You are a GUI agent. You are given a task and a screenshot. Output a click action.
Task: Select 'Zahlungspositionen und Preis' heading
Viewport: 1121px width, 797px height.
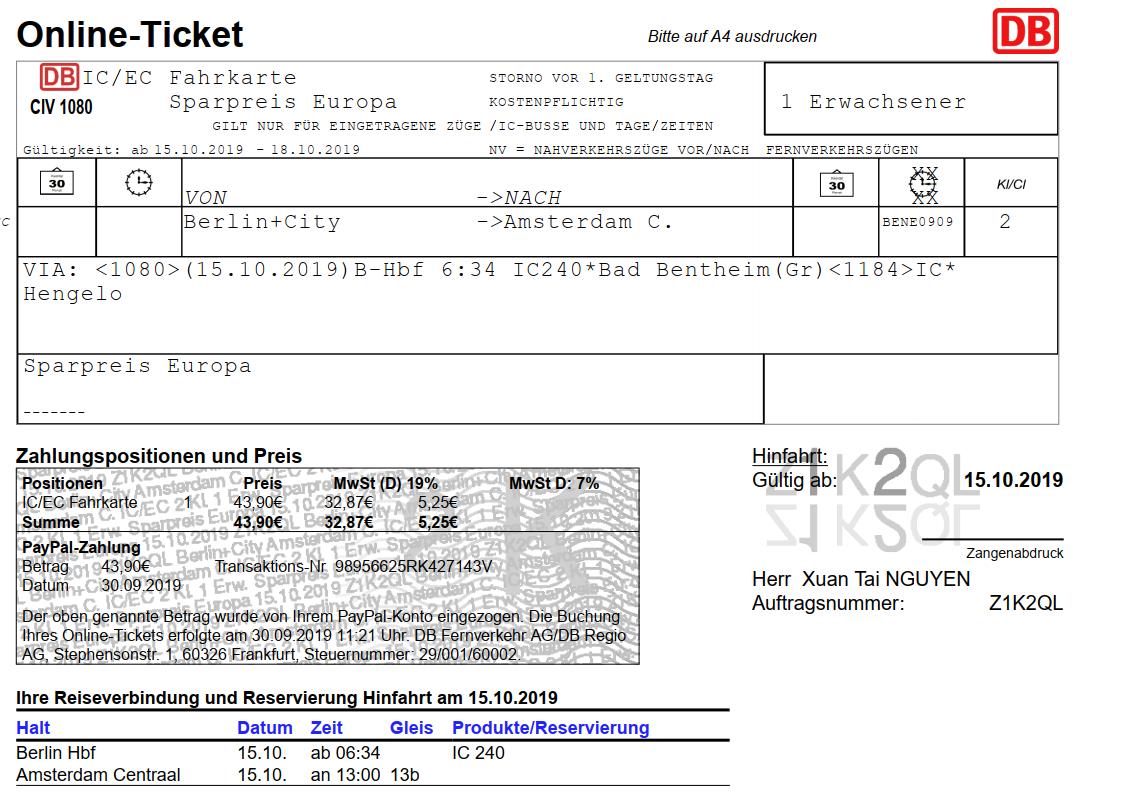point(159,456)
